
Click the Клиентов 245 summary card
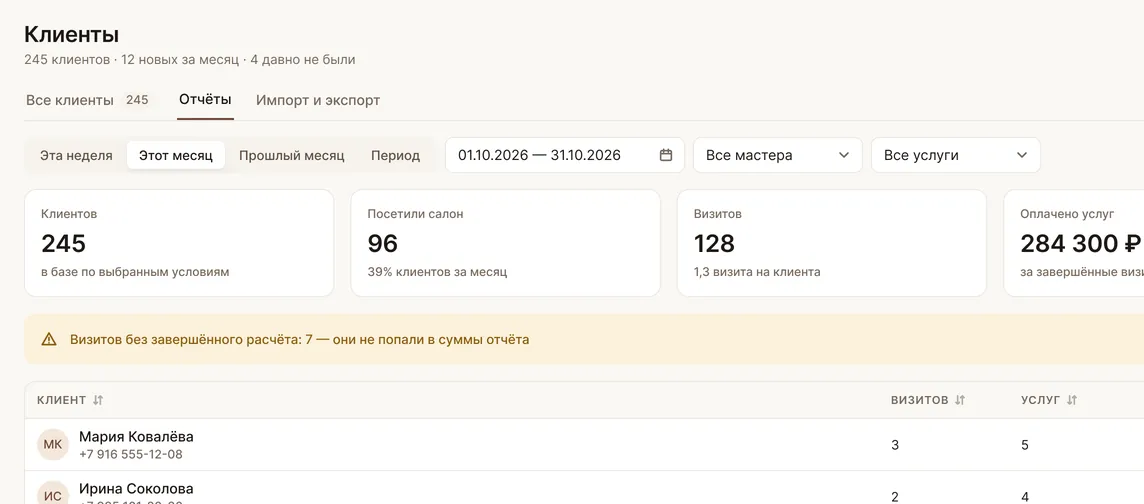[179, 243]
